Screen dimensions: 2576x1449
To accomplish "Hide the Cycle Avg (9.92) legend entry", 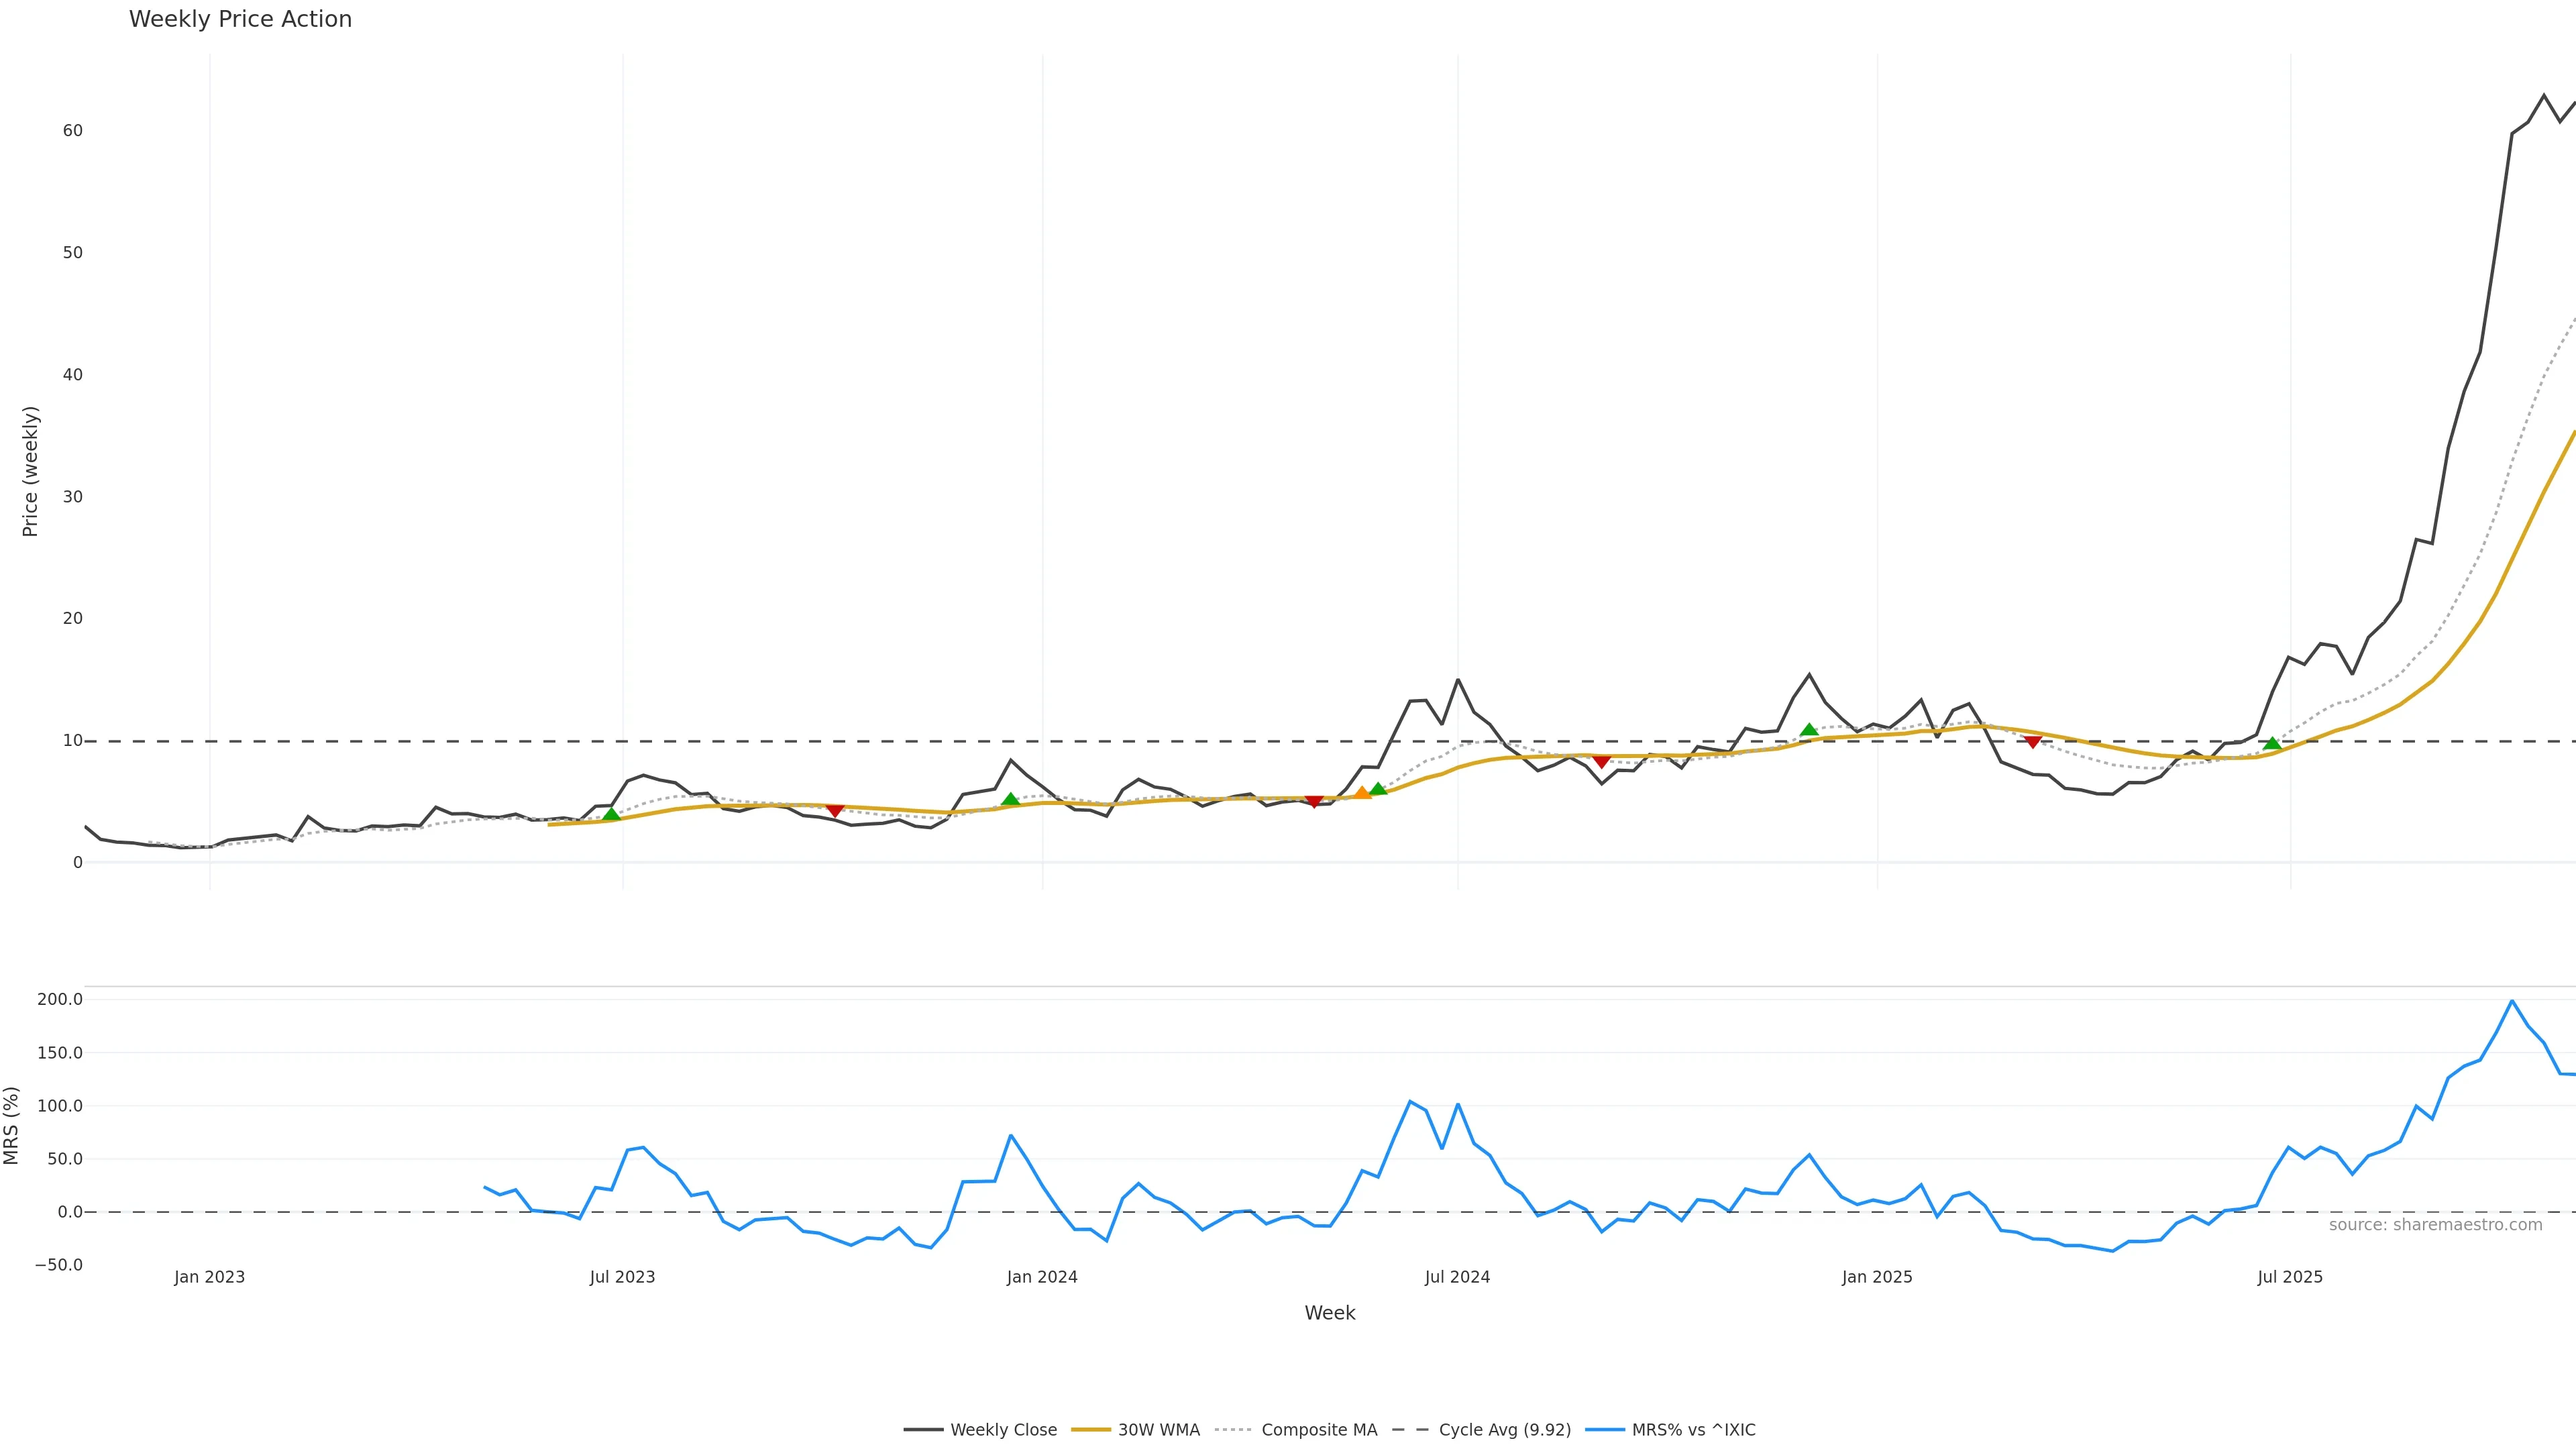I will click(x=1482, y=1430).
